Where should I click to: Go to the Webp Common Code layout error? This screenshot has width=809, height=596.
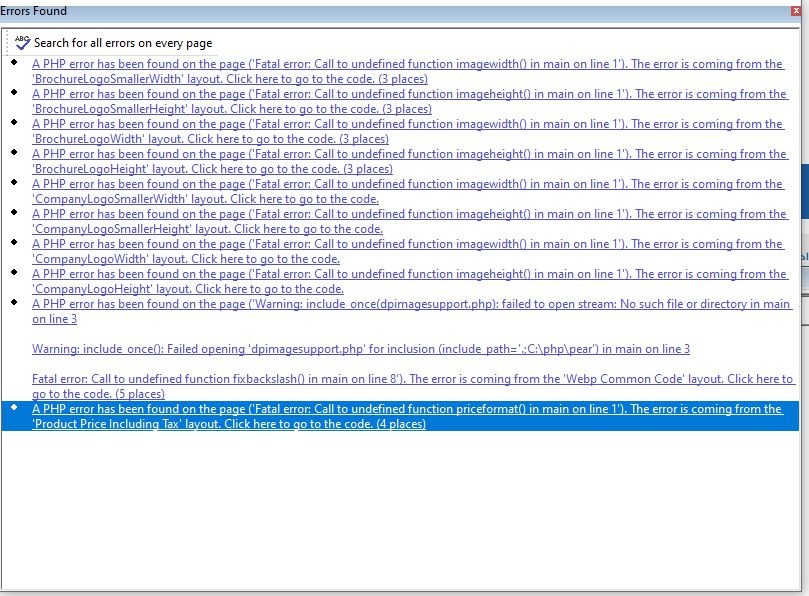[x=412, y=386]
